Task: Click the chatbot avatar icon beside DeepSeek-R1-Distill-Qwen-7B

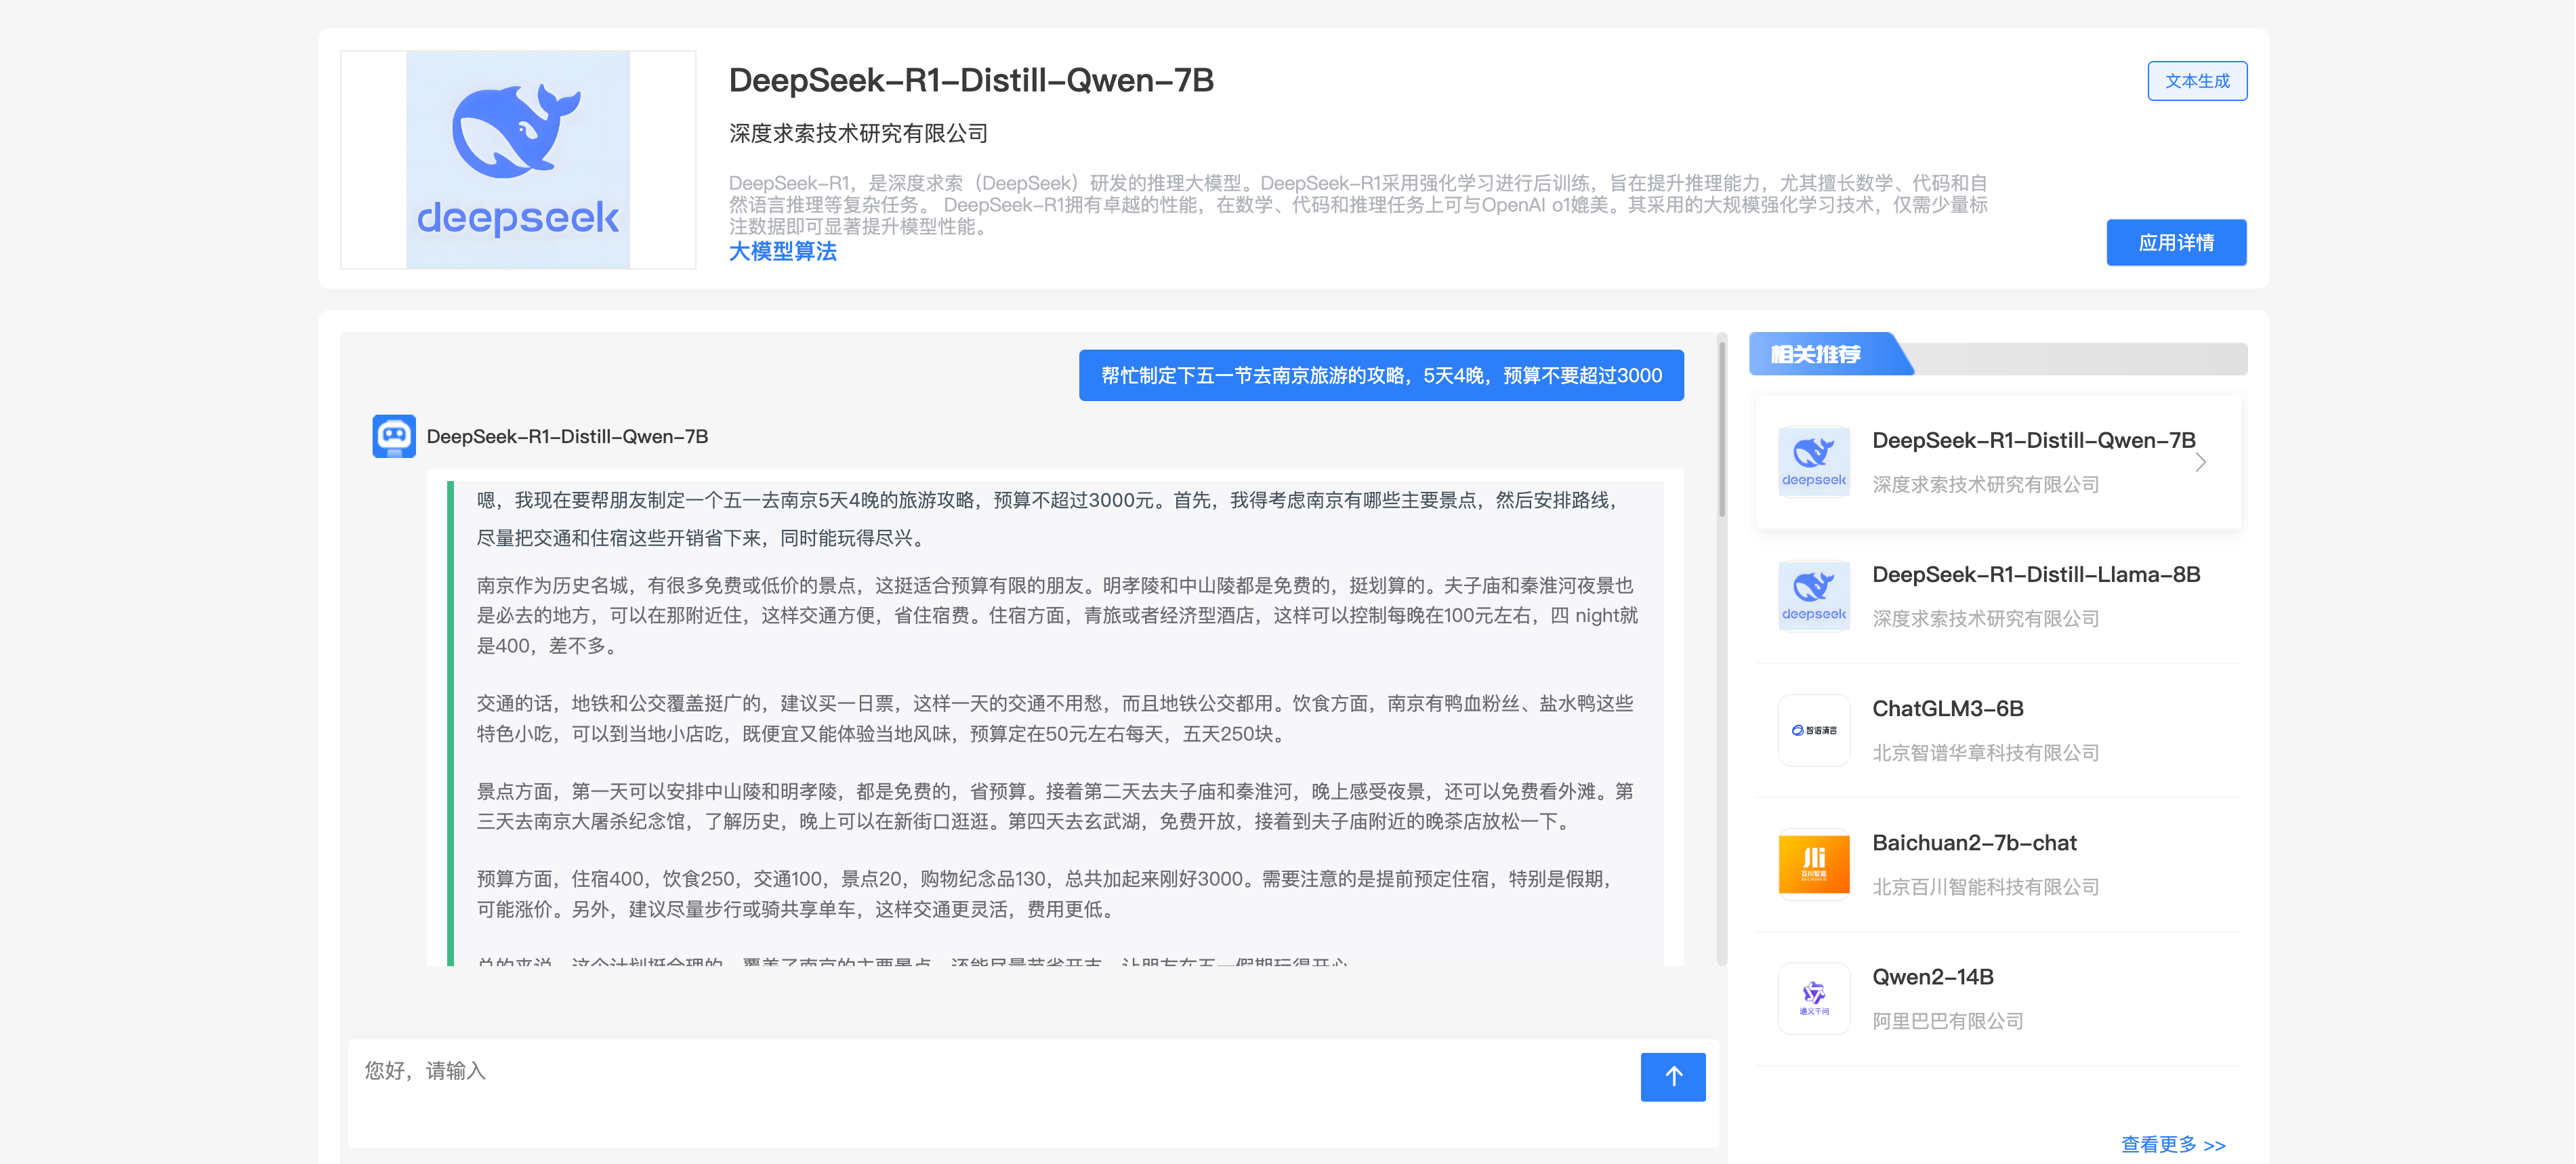Action: tap(394, 436)
